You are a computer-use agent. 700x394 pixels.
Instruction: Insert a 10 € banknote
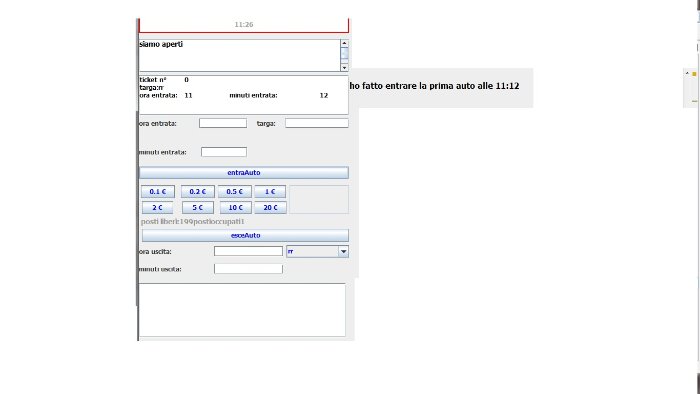tap(235, 207)
